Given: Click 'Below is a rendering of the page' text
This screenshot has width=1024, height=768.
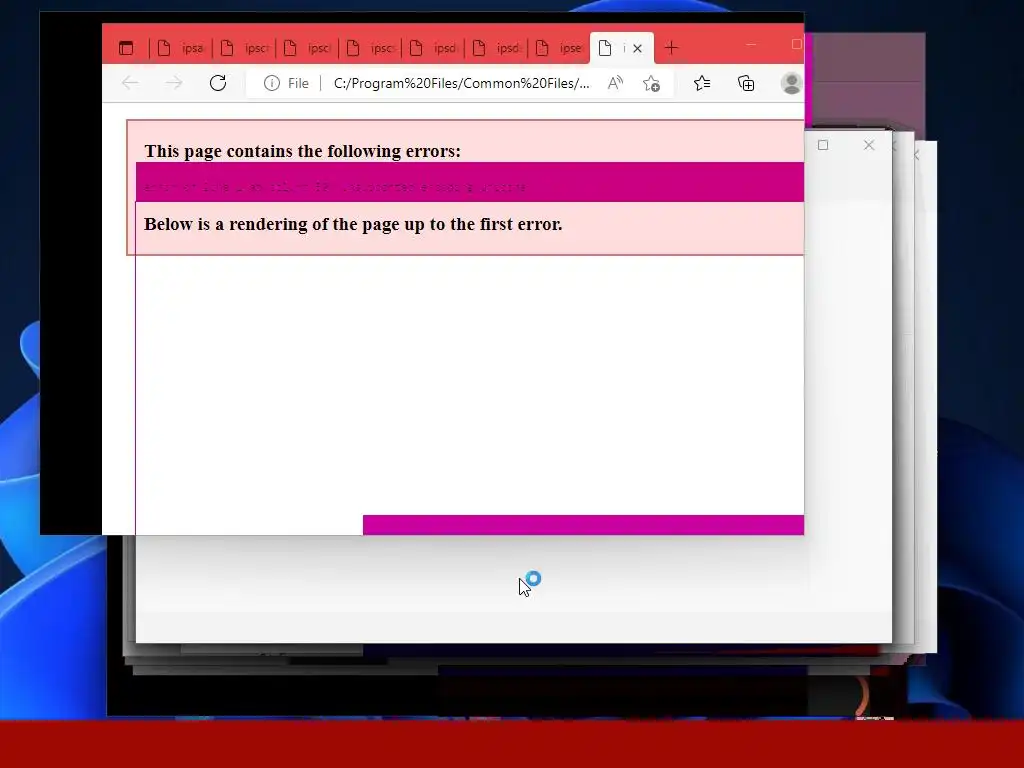Looking at the screenshot, I should (353, 224).
